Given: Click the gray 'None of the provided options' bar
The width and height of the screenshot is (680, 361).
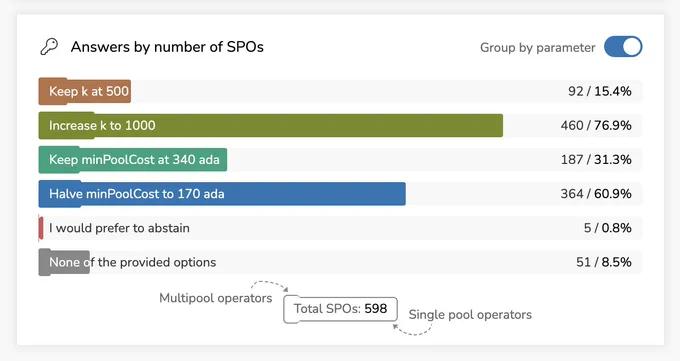Looking at the screenshot, I should (64, 262).
